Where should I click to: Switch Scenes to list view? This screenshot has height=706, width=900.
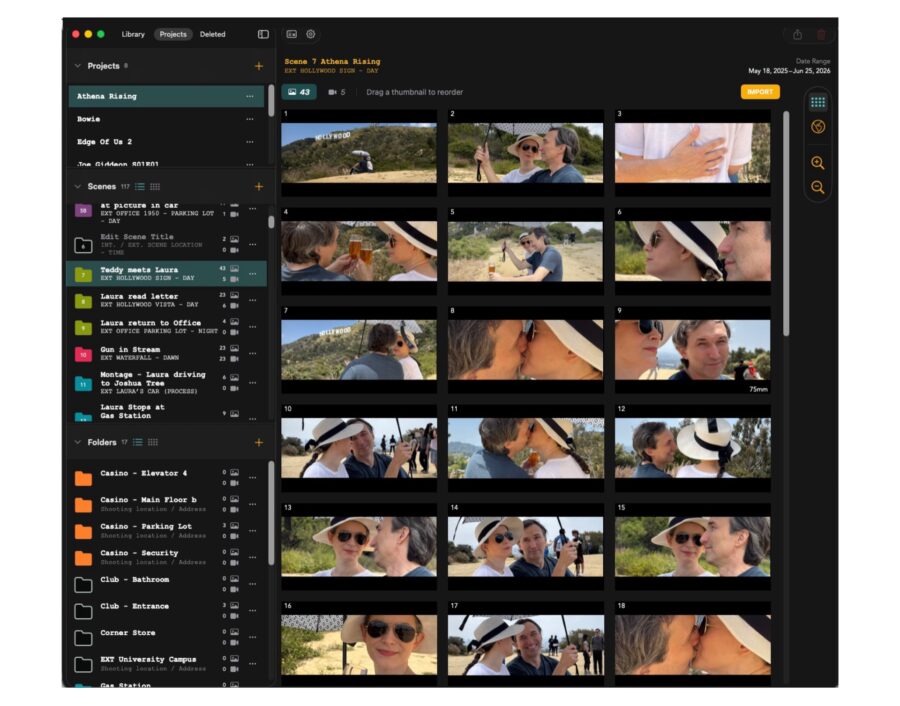click(139, 187)
